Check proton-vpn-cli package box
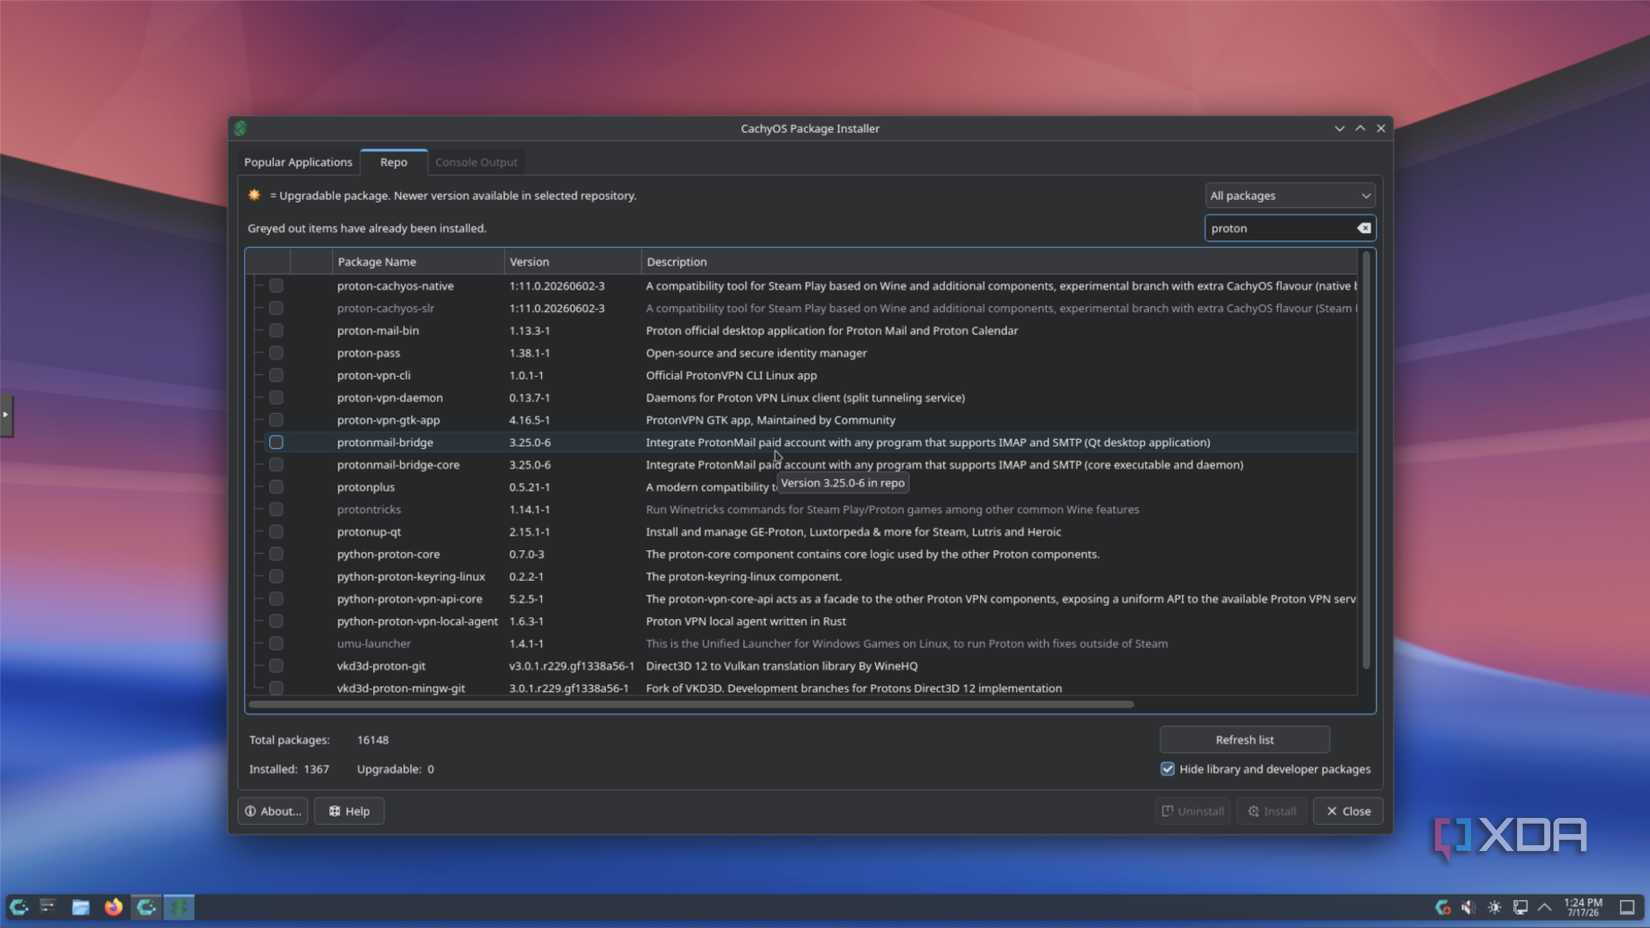 (276, 375)
